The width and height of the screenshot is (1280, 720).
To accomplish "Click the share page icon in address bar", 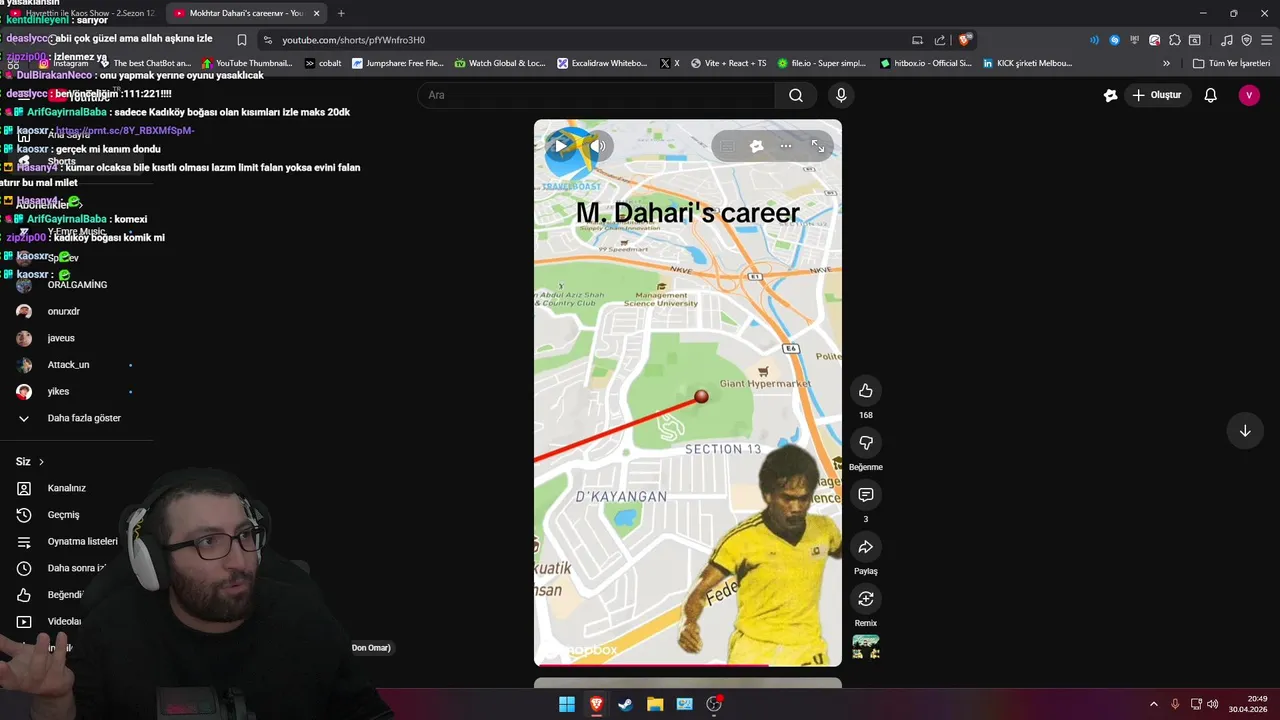I will [x=940, y=40].
